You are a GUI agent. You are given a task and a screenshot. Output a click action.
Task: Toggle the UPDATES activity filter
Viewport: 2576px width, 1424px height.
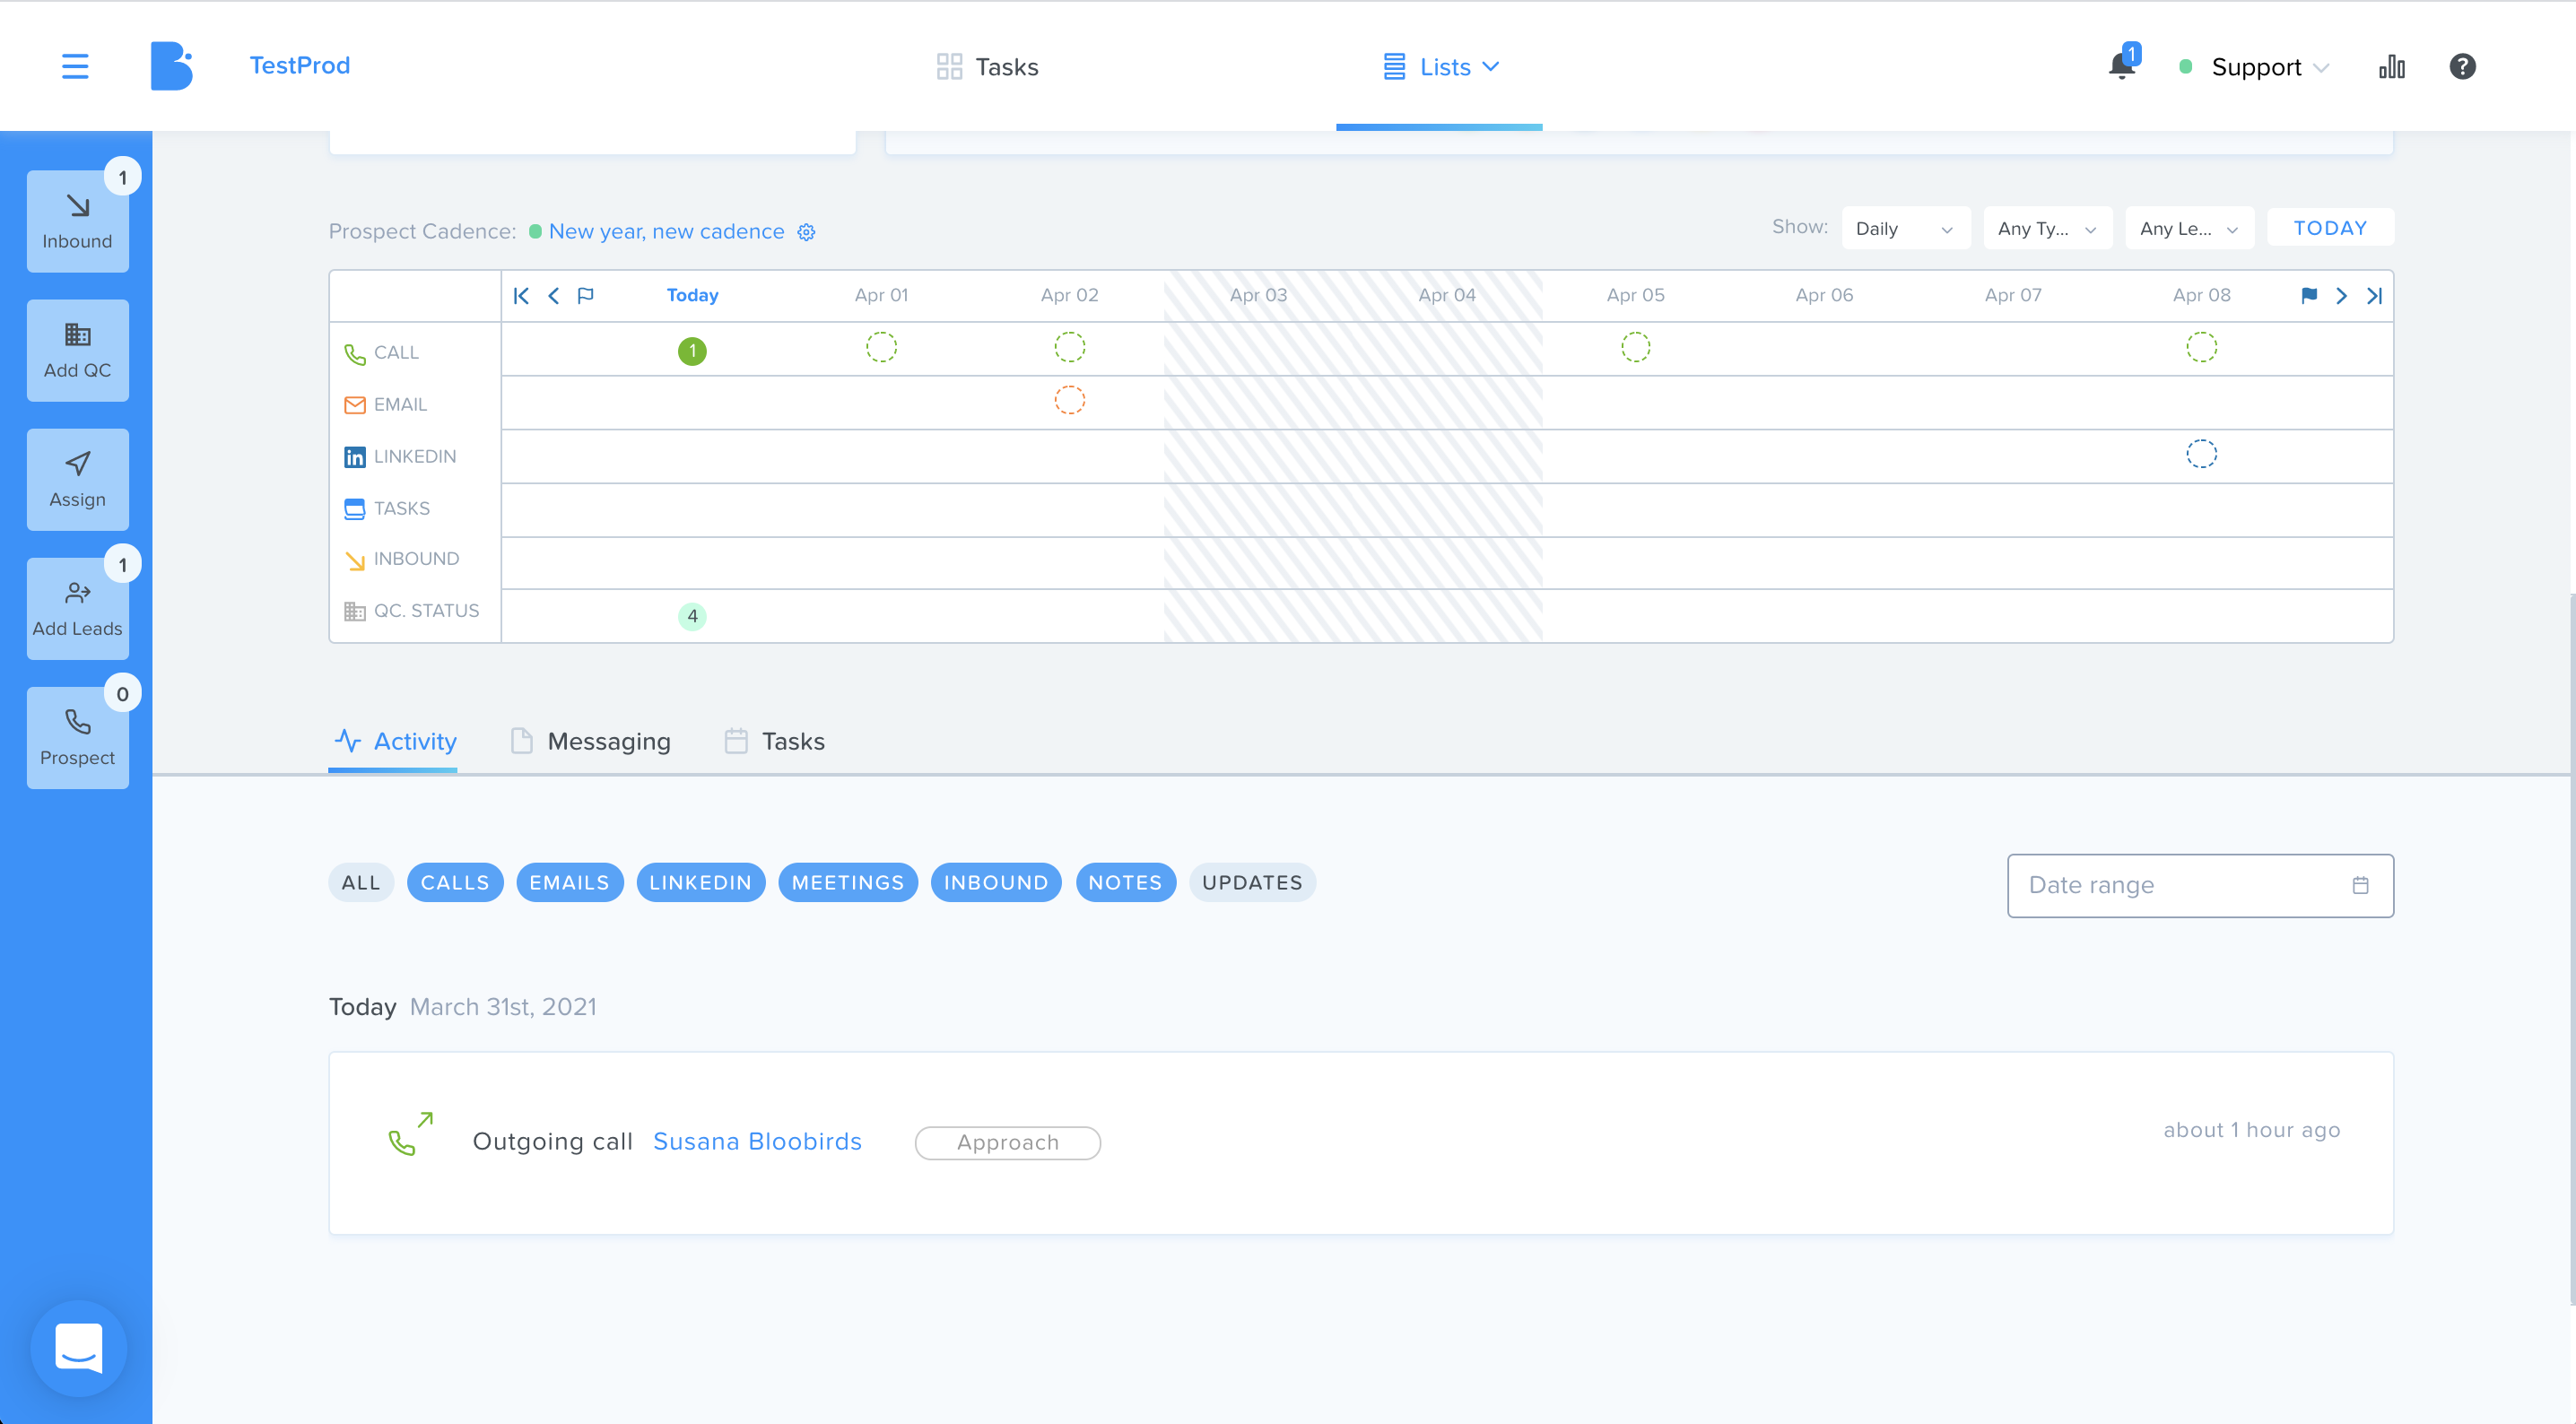[x=1252, y=882]
